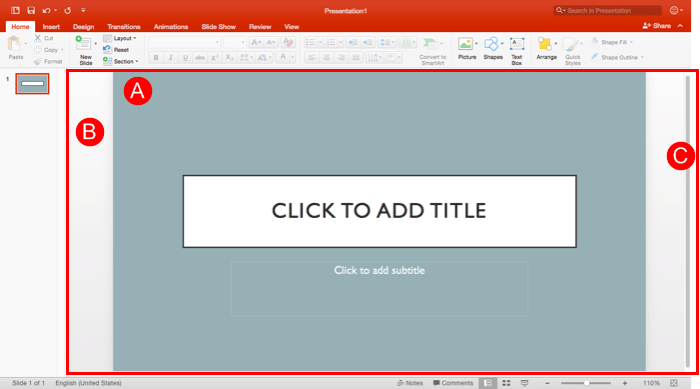Image resolution: width=700 pixels, height=389 pixels.
Task: Increase font size with larger A icon
Action: coord(256,42)
